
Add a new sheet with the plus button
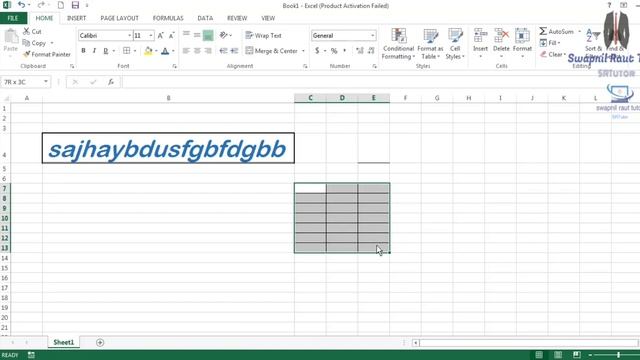click(100, 342)
